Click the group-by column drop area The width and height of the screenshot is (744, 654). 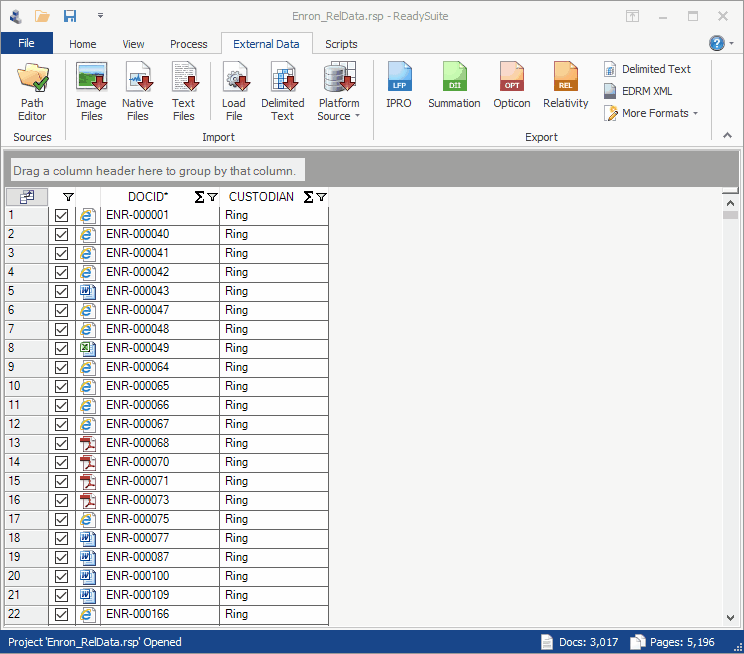(x=158, y=170)
